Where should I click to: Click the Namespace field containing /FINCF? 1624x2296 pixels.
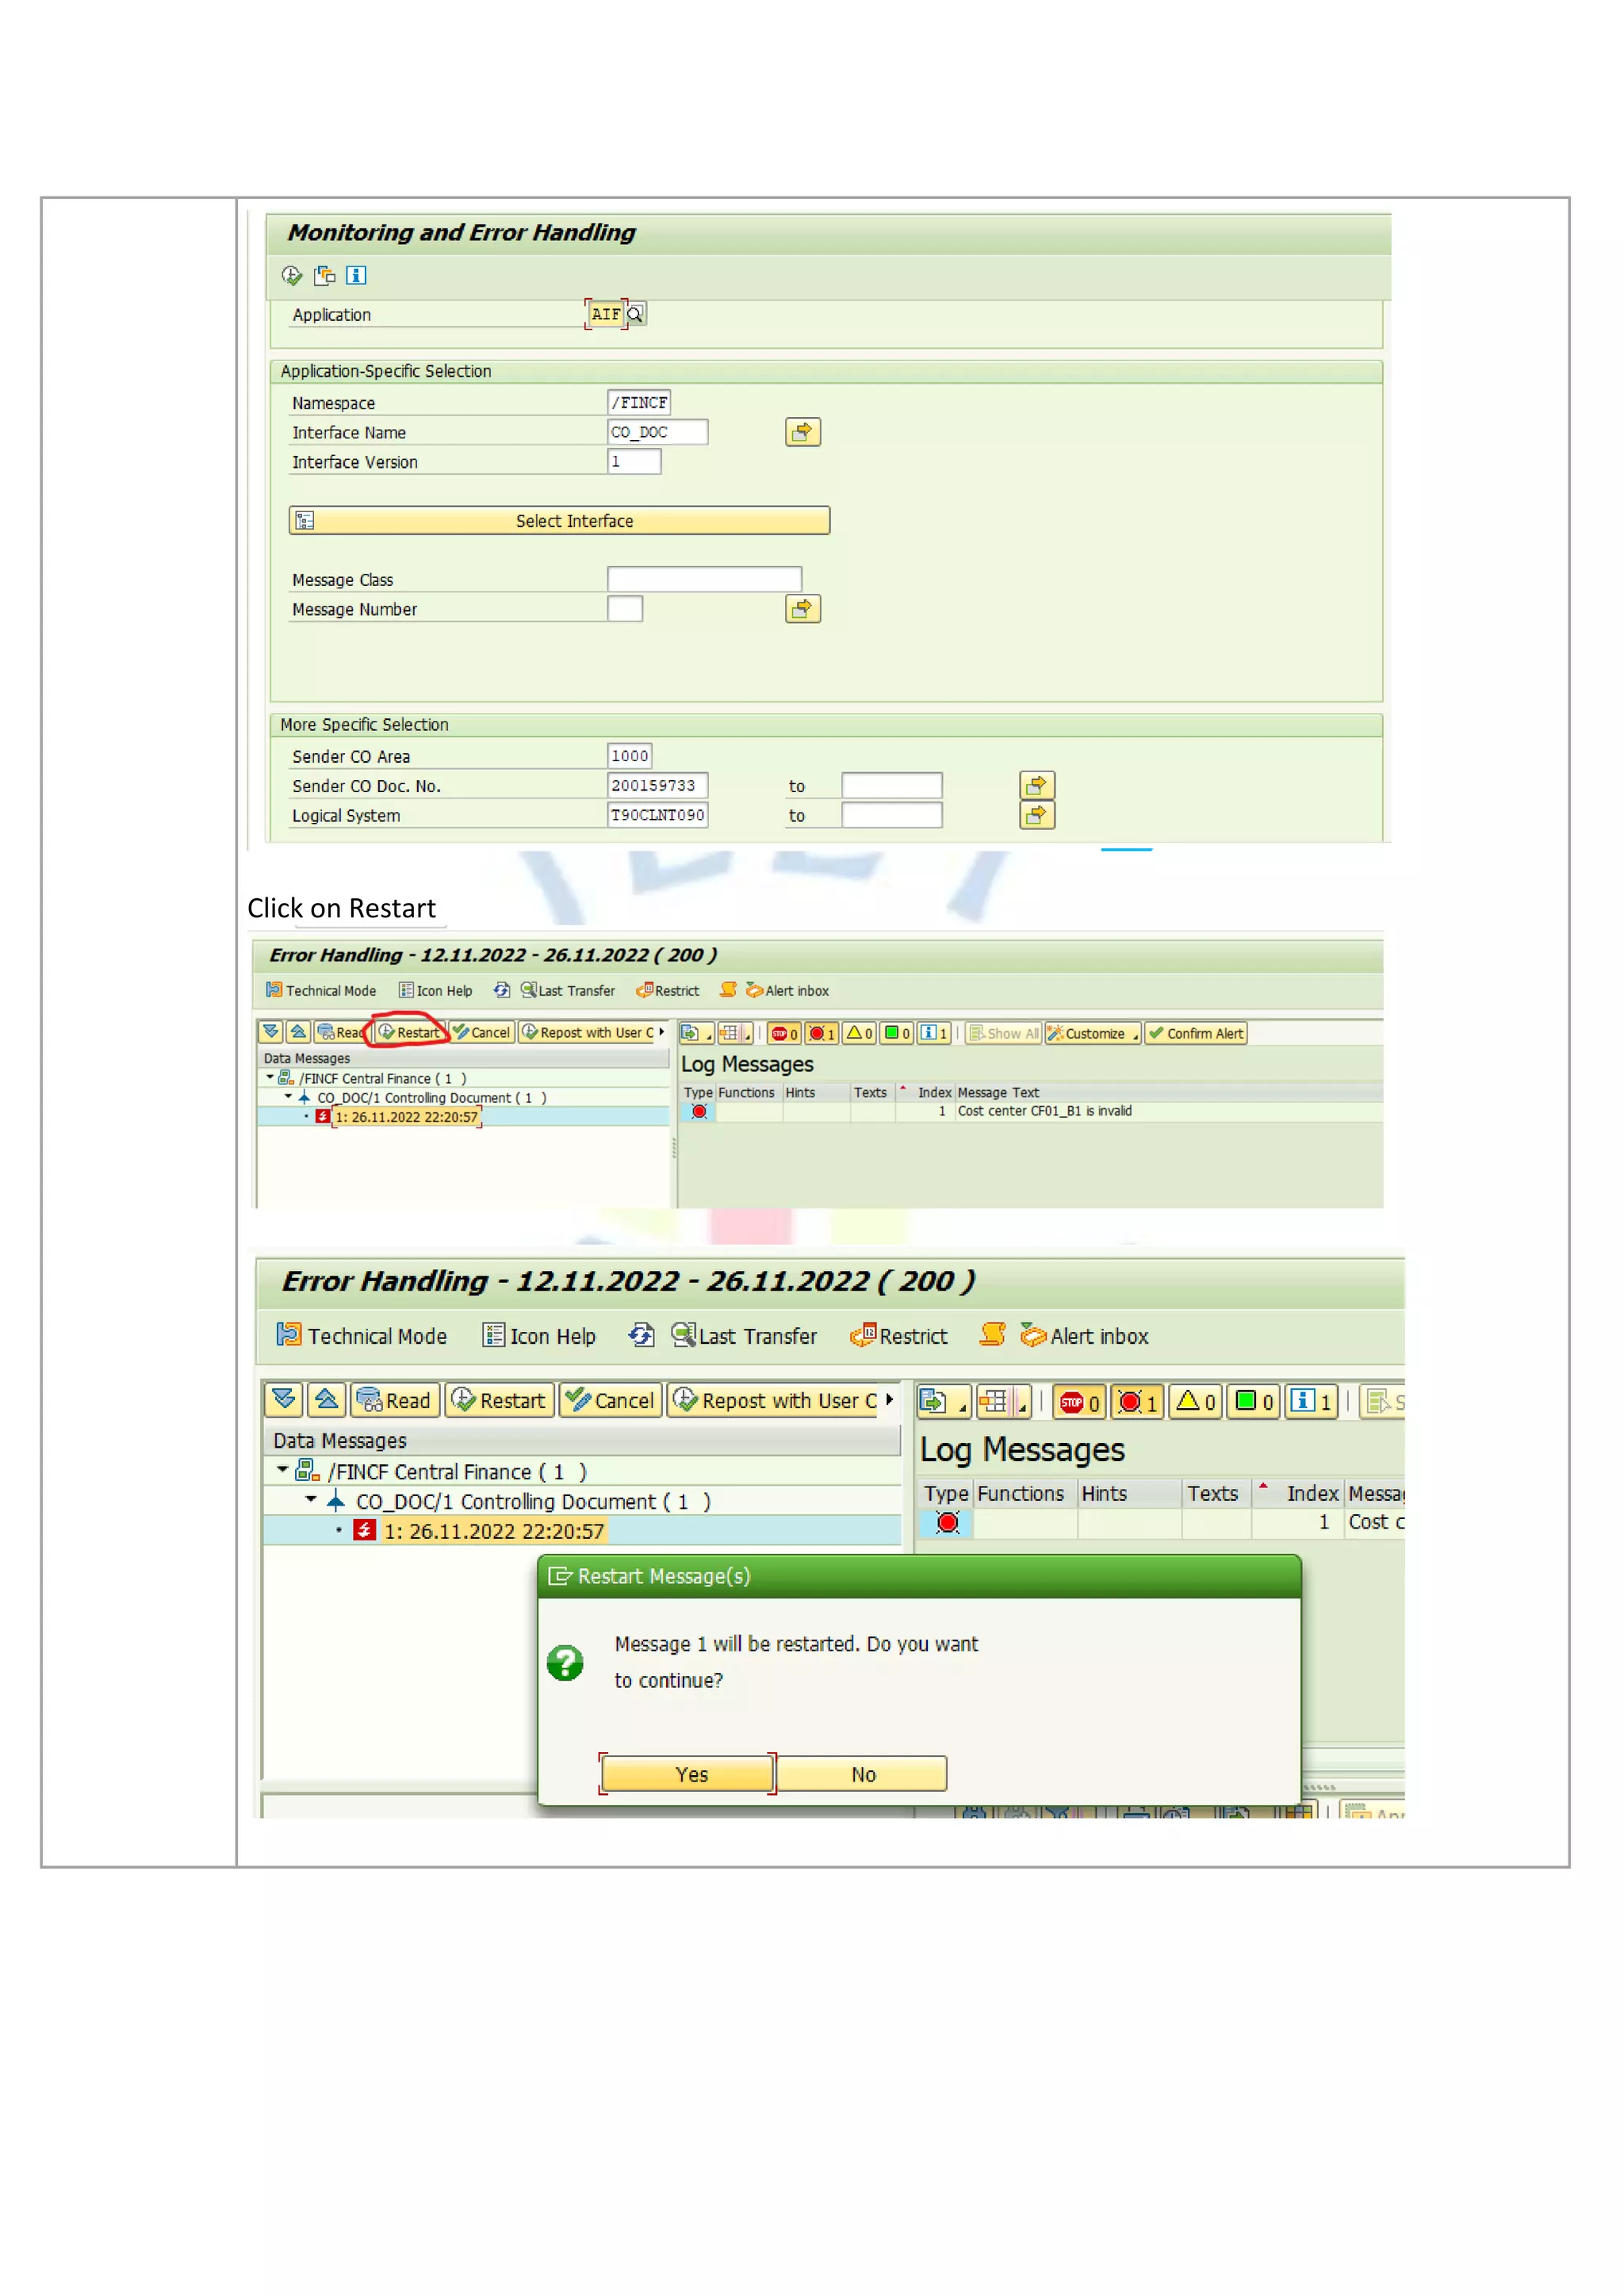point(639,402)
